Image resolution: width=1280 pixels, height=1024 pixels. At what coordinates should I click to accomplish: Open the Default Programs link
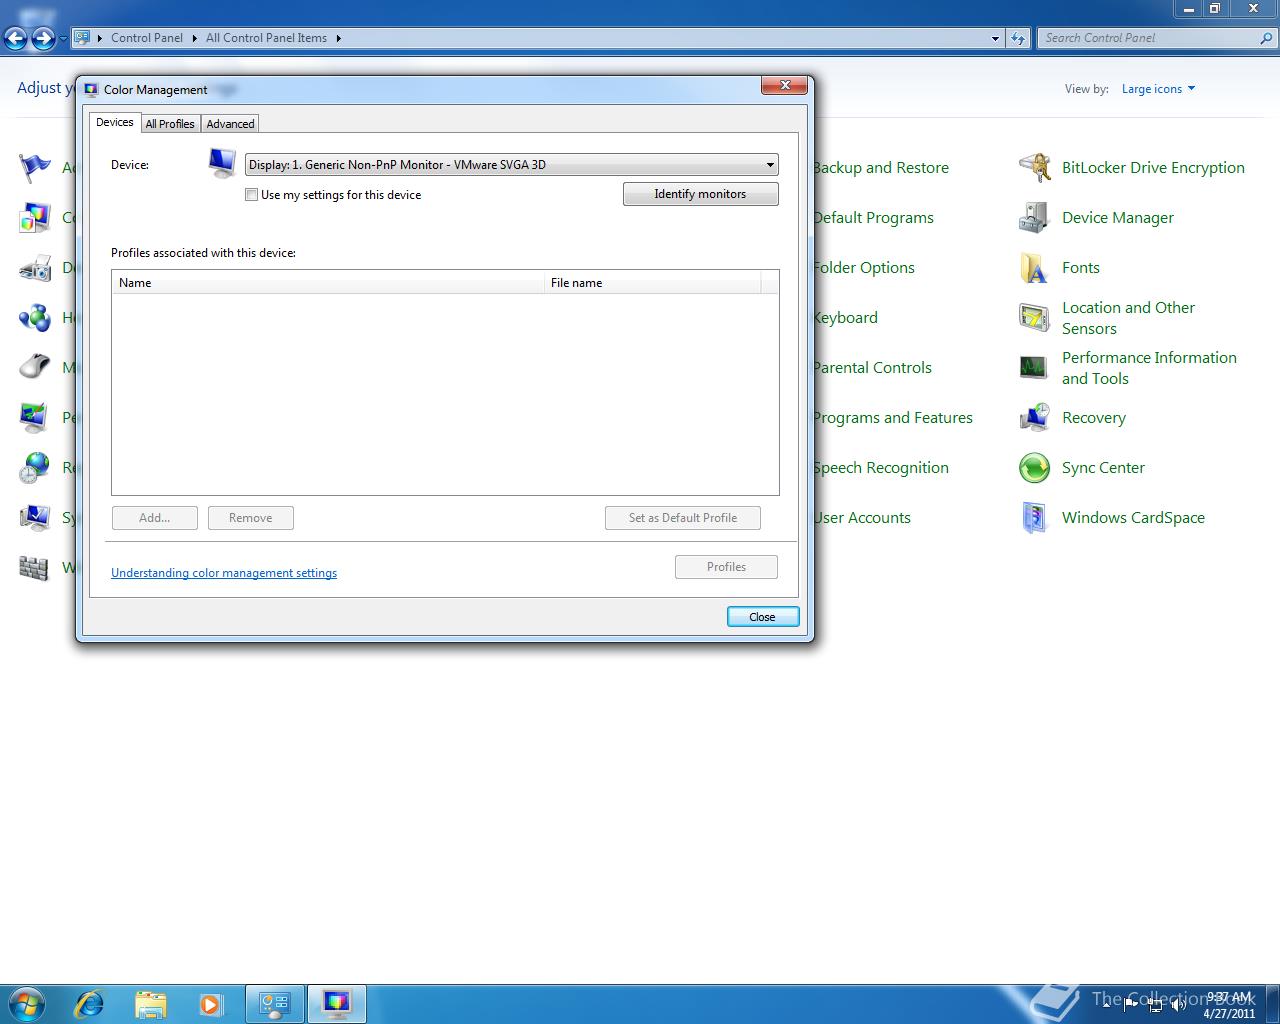[873, 217]
